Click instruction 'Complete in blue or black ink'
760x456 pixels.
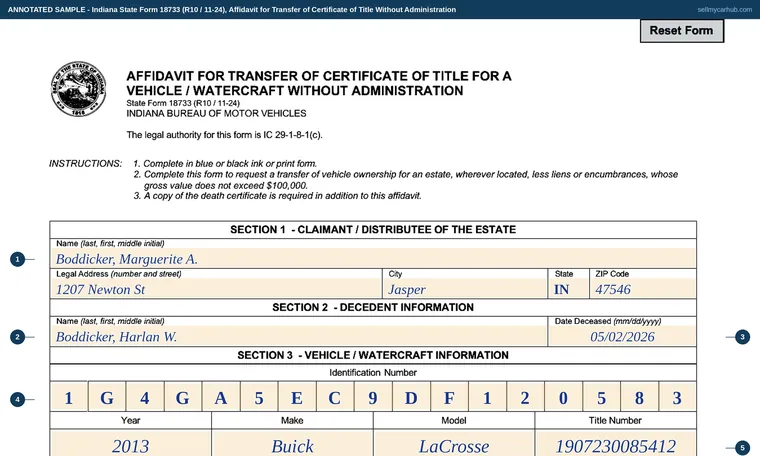225,164
